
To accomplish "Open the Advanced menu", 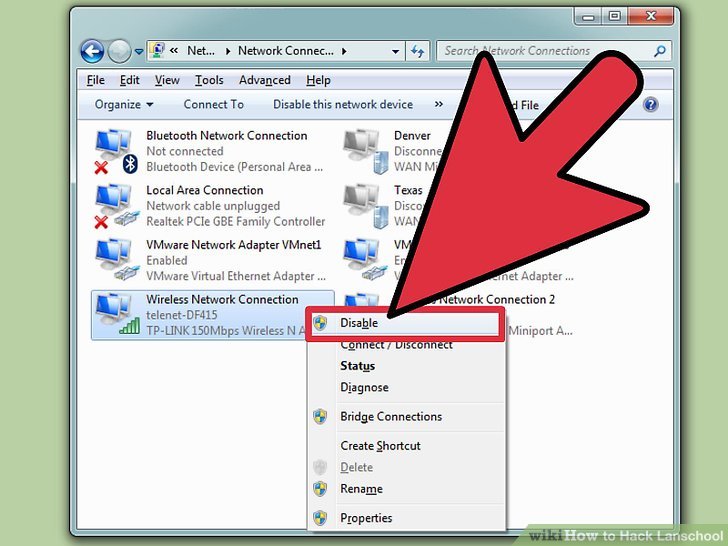I will (x=265, y=80).
